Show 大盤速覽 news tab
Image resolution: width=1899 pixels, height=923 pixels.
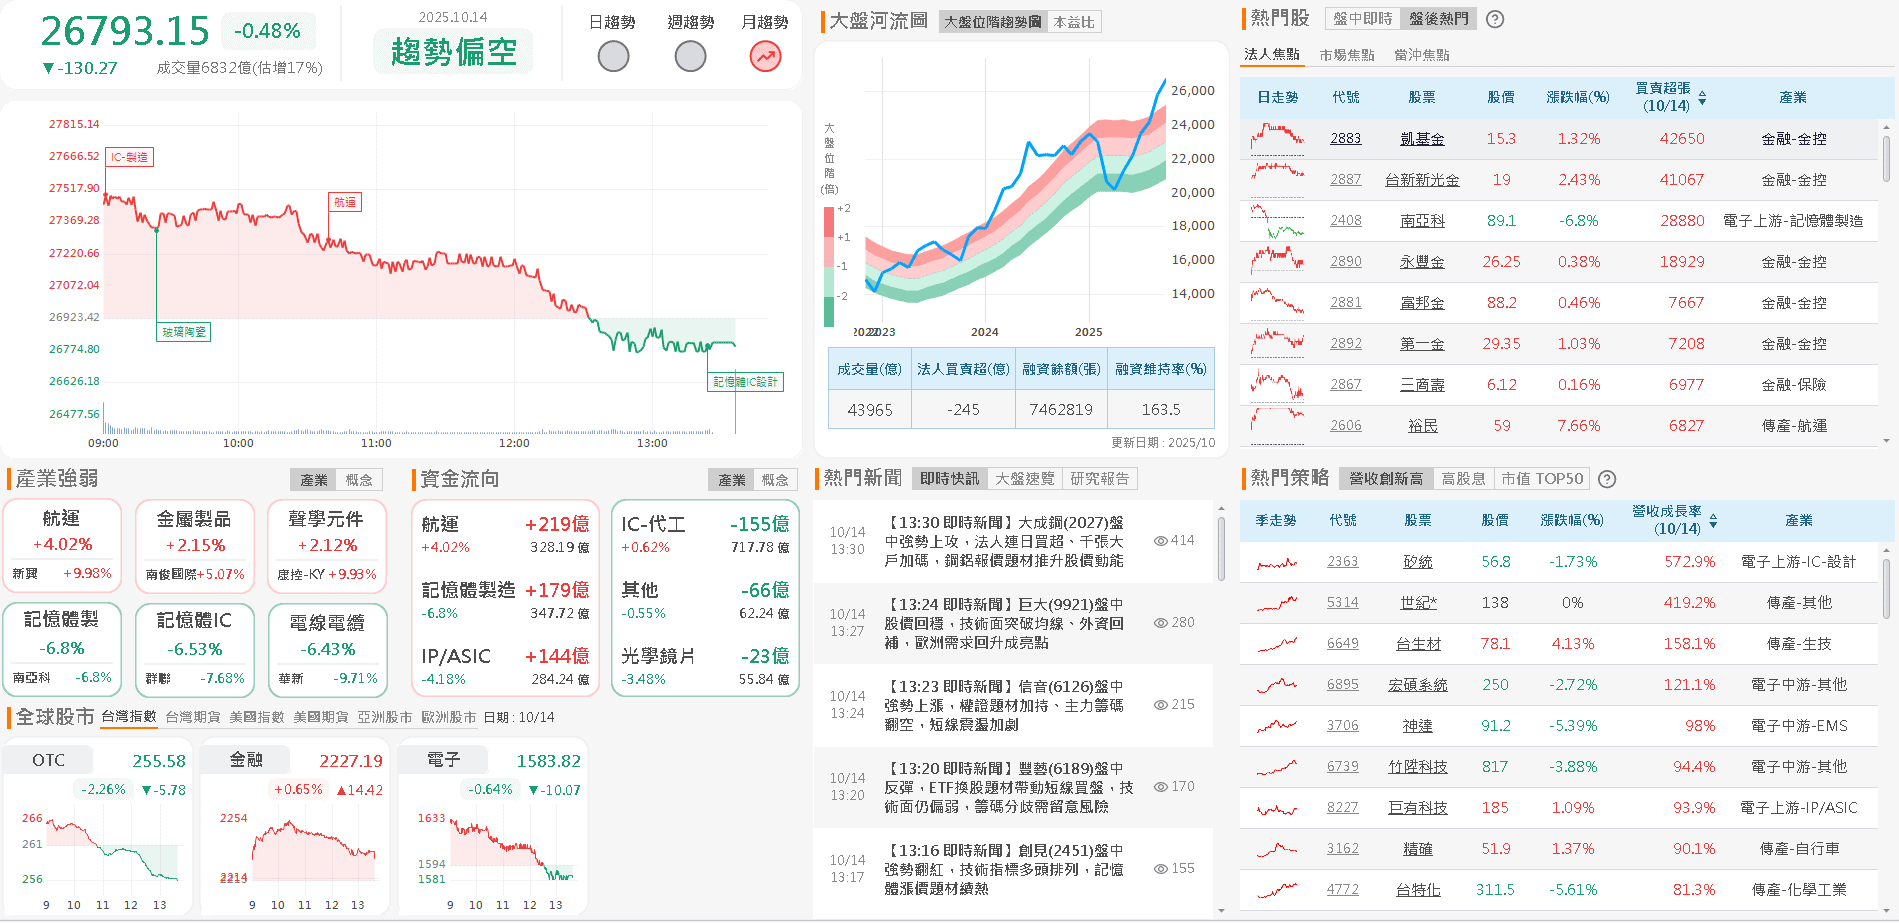[x=1025, y=479]
